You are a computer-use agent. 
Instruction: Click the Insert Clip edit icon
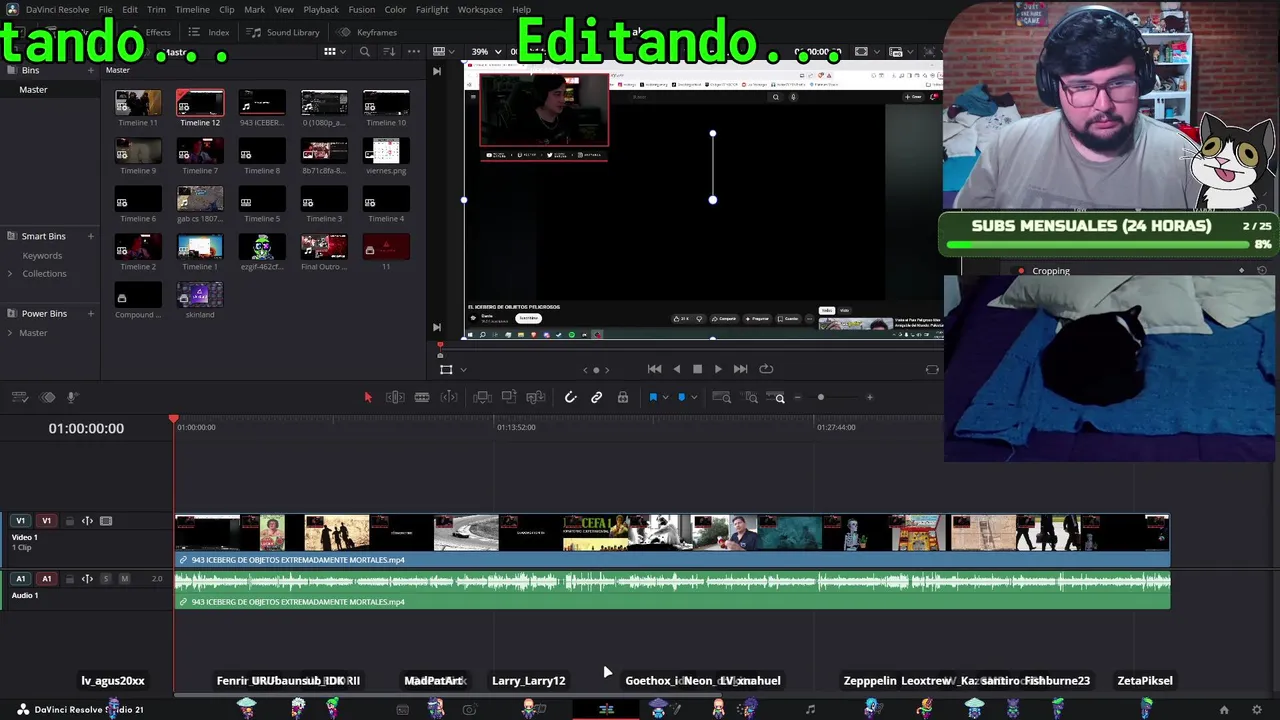tap(482, 397)
